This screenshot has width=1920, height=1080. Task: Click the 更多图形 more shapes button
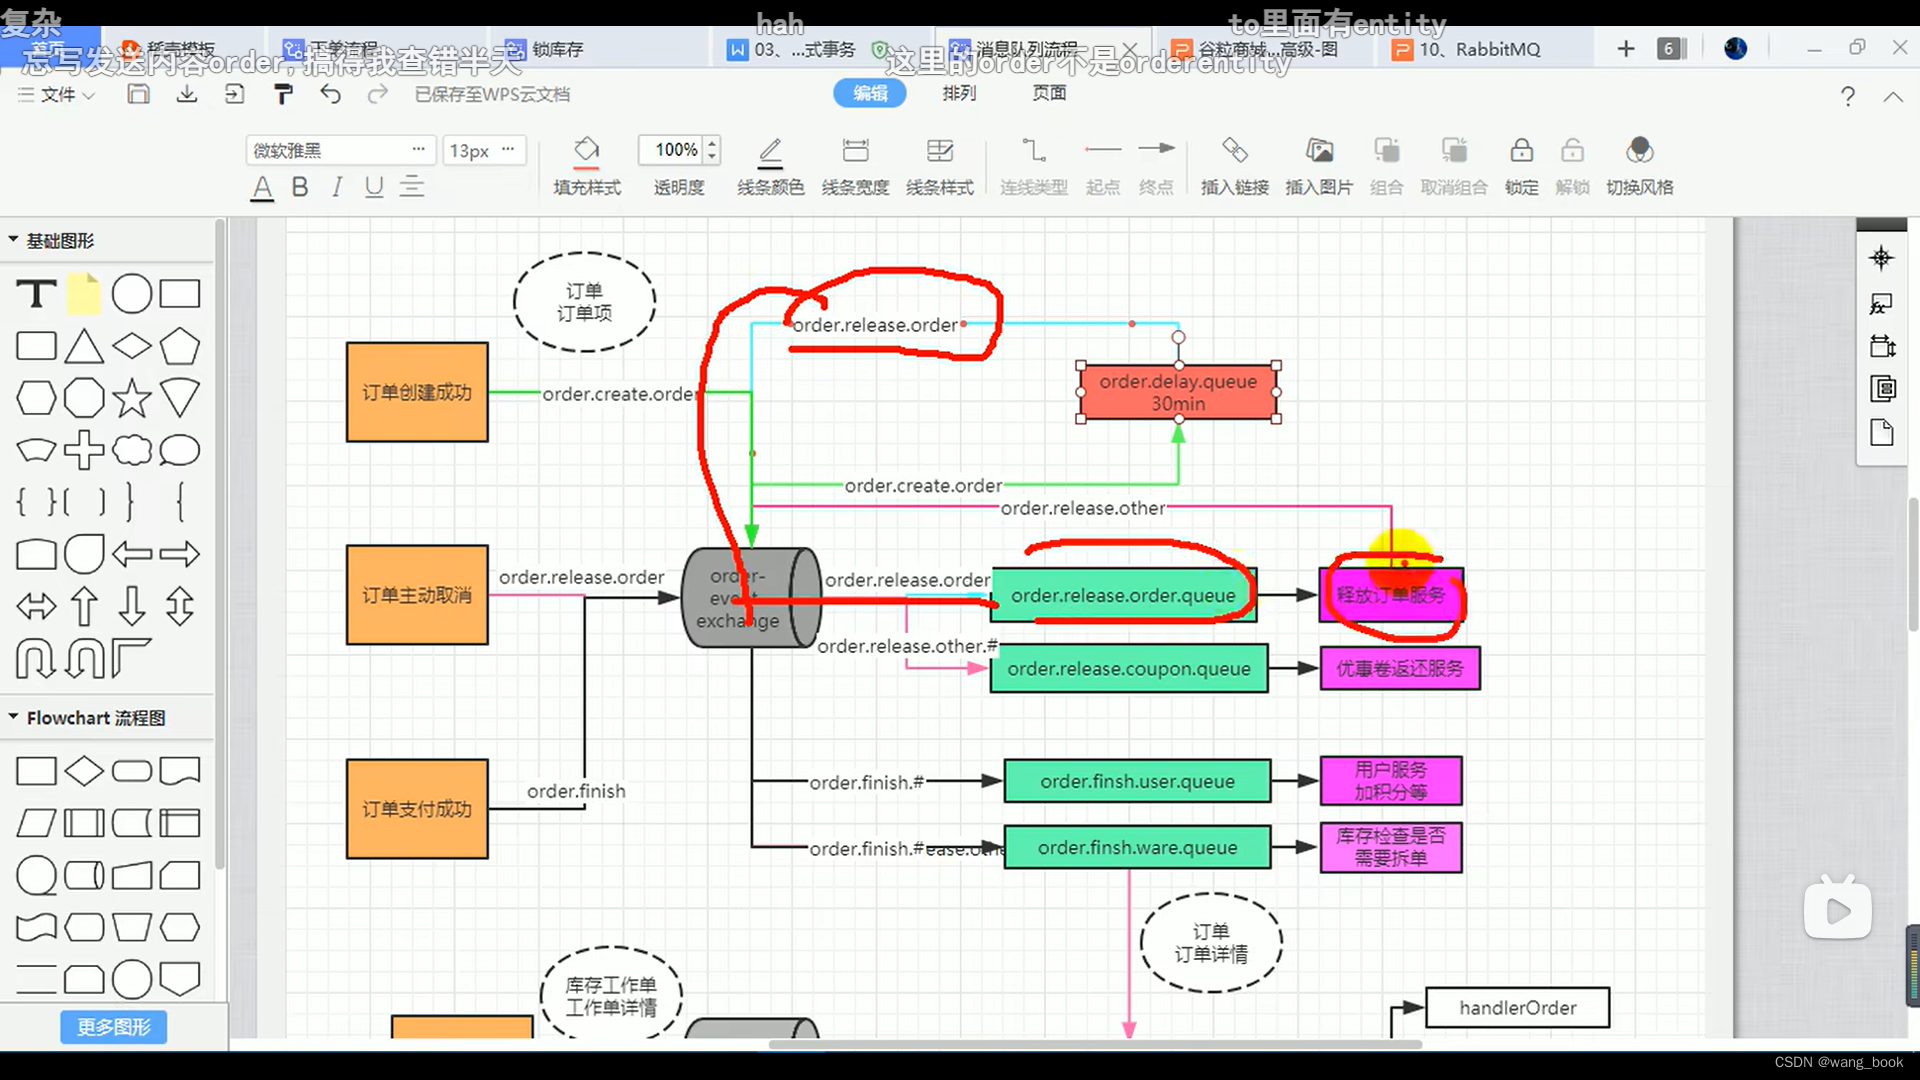tap(113, 1027)
